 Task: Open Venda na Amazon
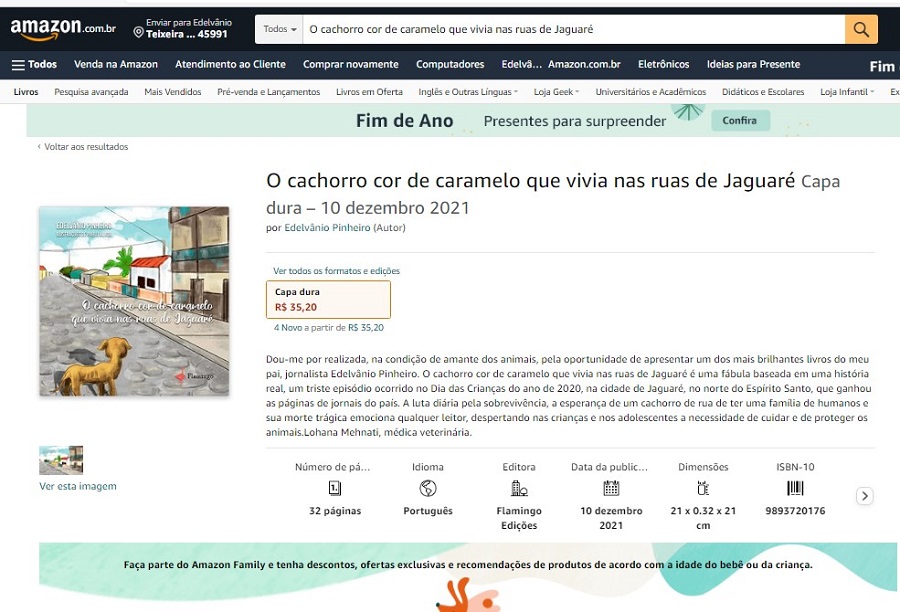point(116,64)
